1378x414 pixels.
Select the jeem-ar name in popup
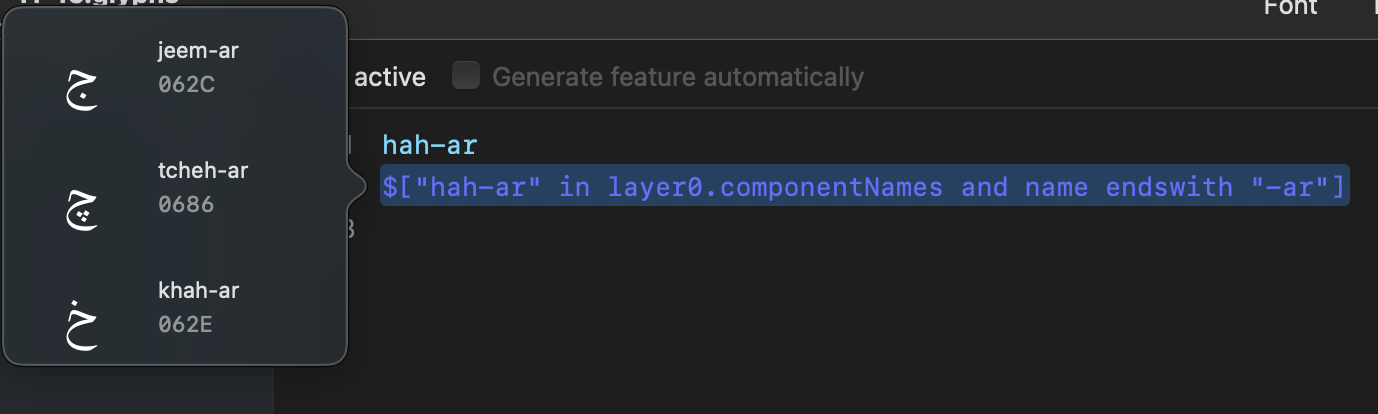pyautogui.click(x=198, y=51)
